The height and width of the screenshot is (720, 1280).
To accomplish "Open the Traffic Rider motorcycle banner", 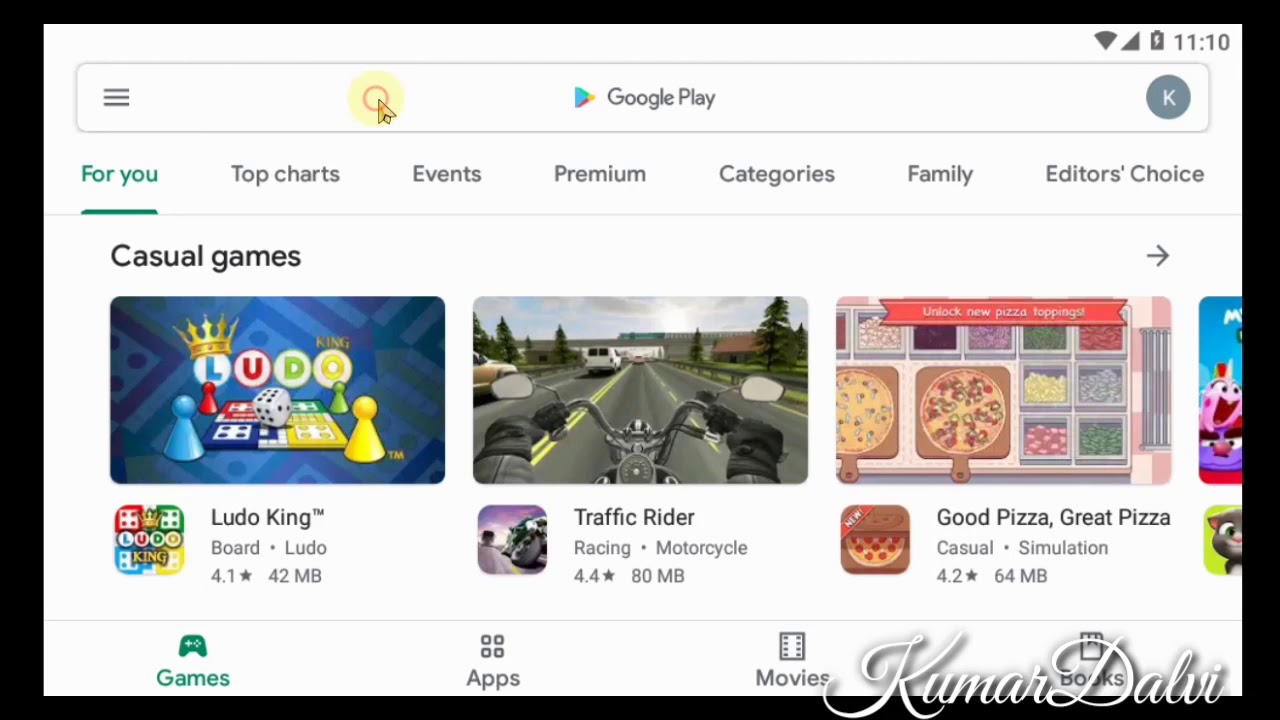I will point(640,390).
